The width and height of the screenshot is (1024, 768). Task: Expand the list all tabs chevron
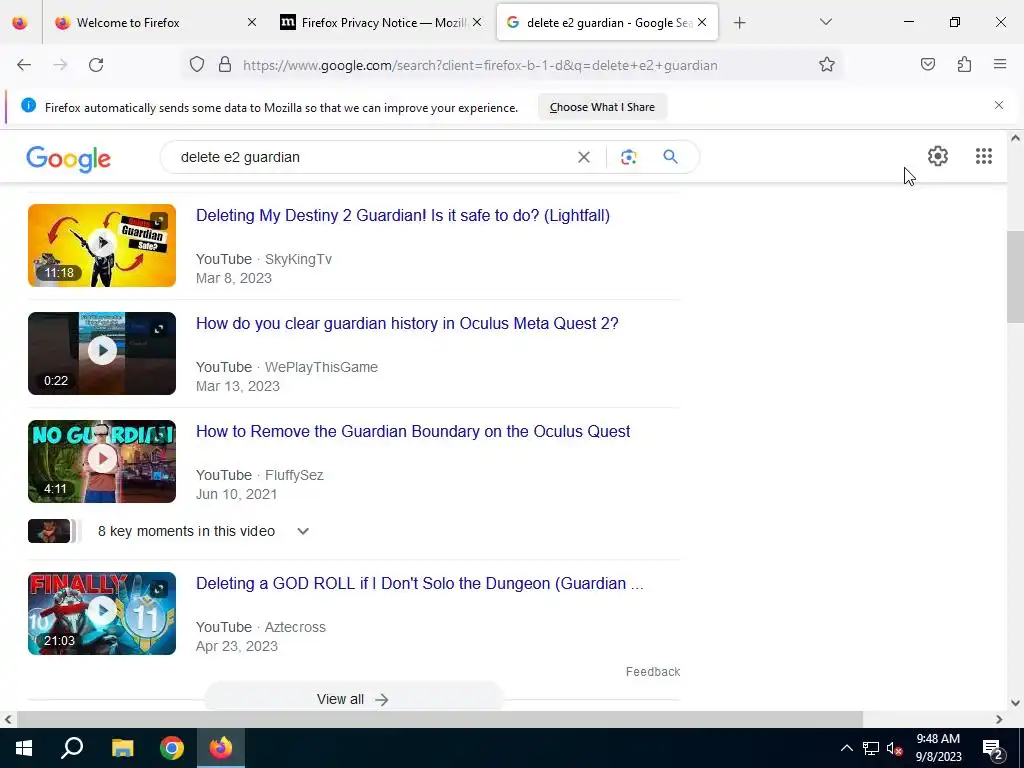[825, 22]
